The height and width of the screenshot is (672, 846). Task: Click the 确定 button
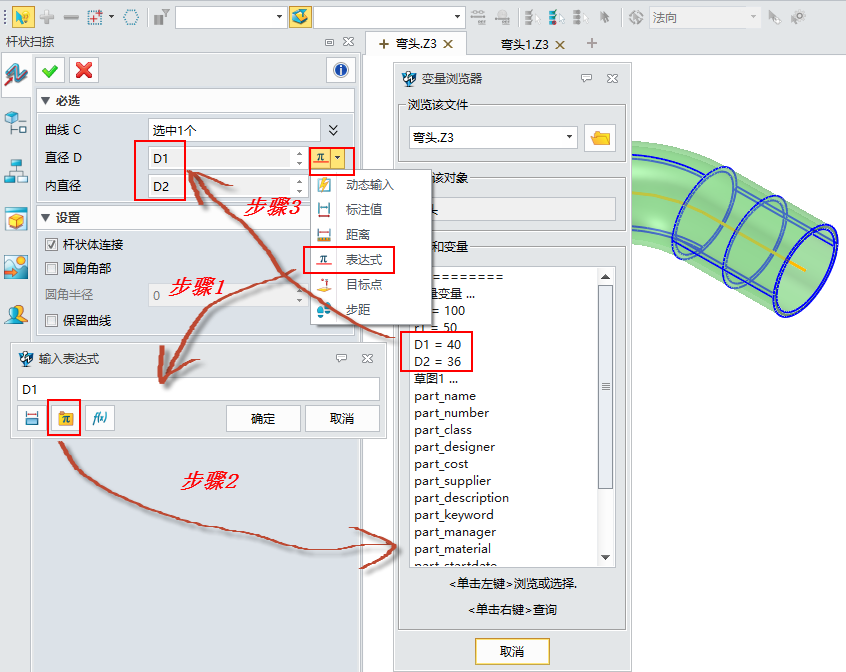(x=262, y=419)
